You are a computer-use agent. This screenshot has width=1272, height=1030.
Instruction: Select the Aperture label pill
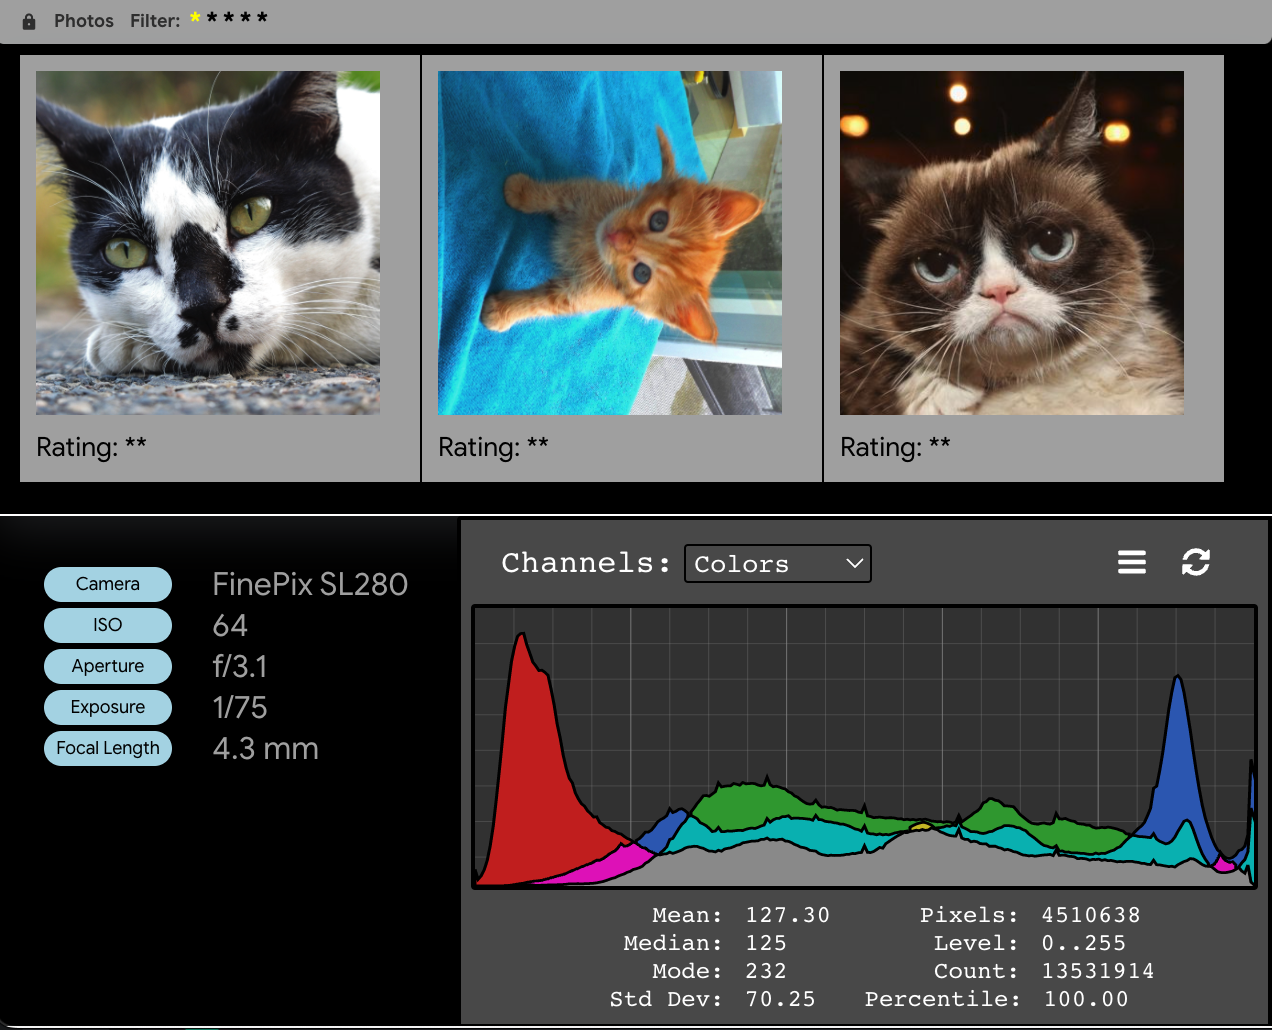pyautogui.click(x=108, y=666)
